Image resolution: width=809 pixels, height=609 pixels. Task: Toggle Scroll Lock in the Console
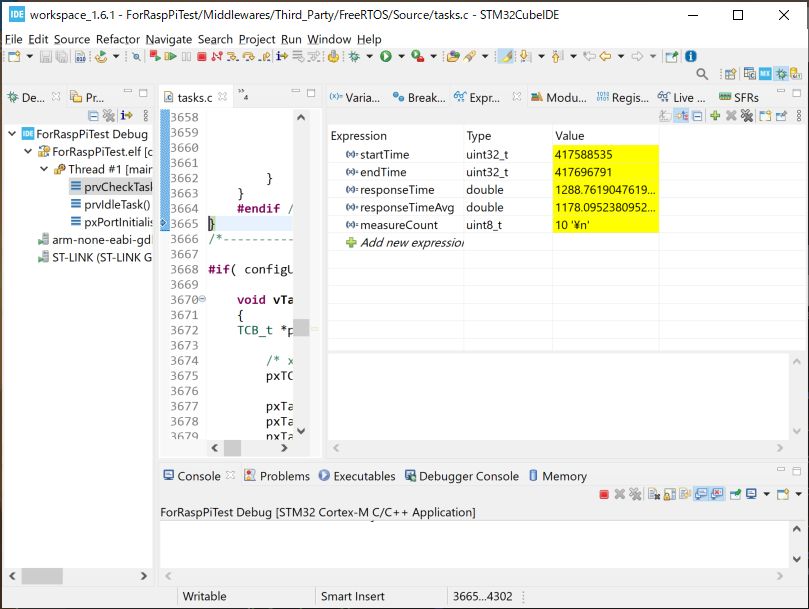tap(669, 494)
